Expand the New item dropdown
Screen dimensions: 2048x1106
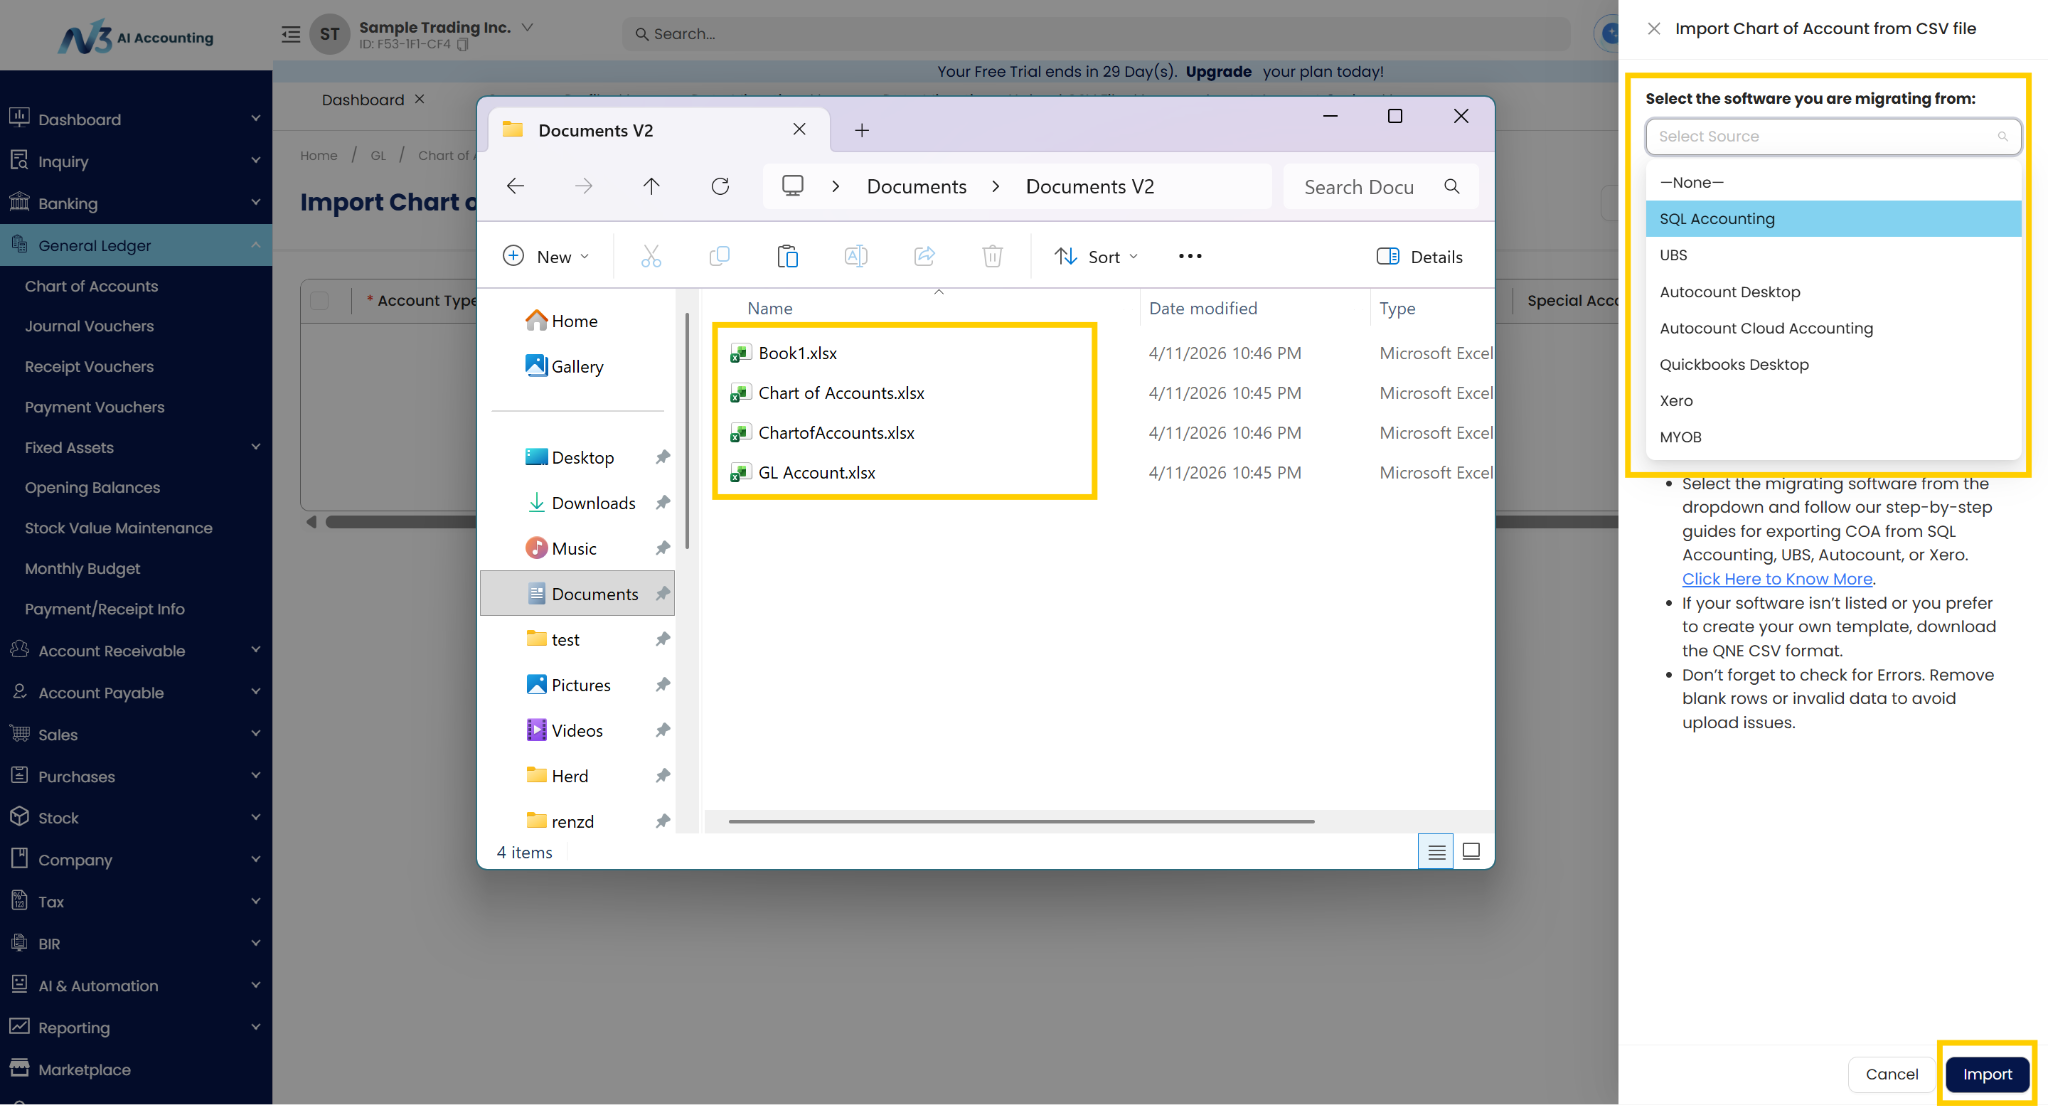(546, 256)
